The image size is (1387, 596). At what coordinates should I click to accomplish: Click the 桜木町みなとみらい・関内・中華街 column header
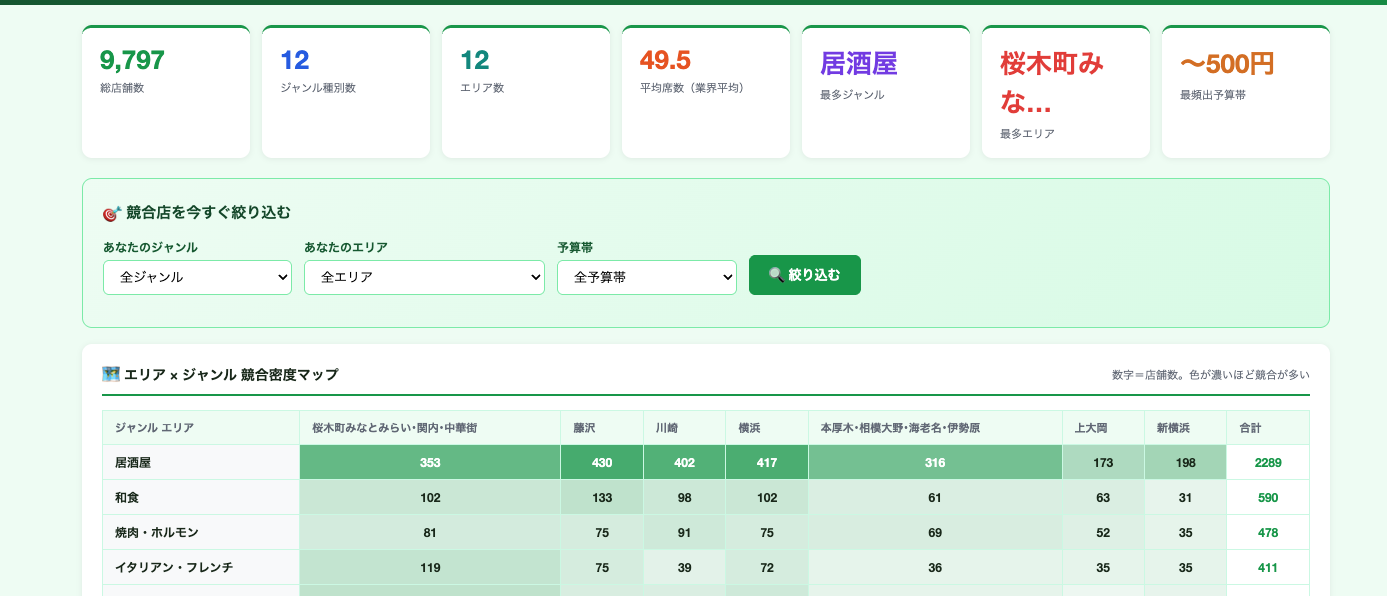[x=430, y=428]
